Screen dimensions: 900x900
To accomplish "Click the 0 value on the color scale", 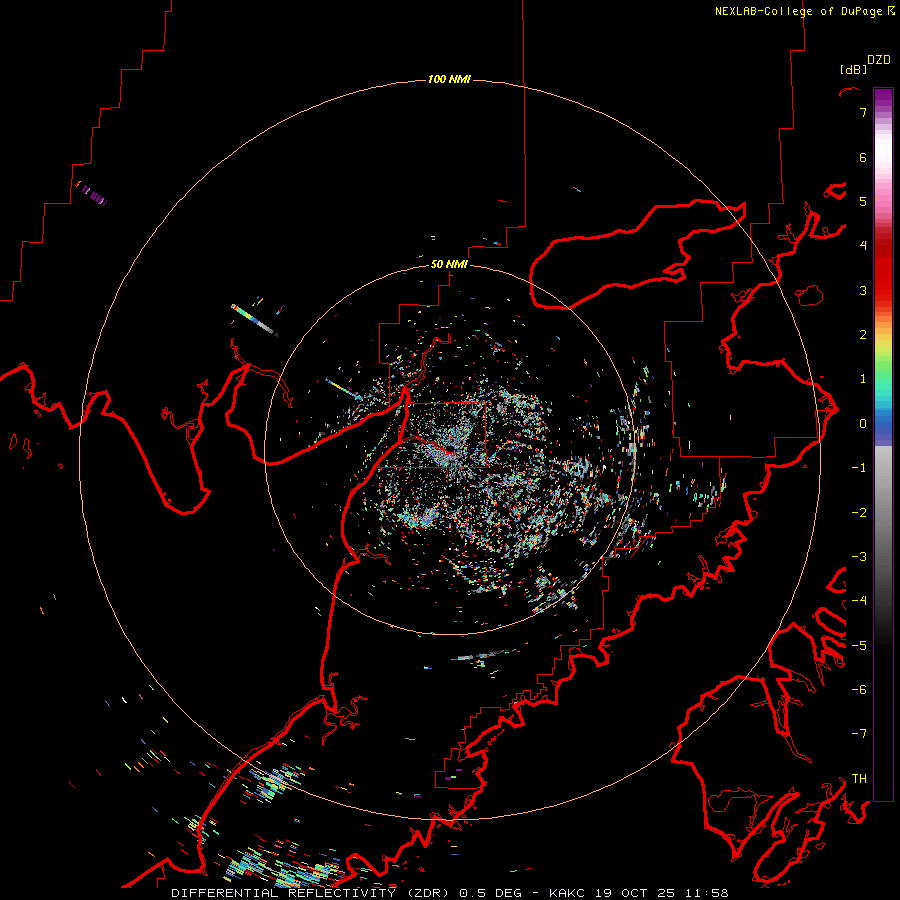I will [863, 424].
